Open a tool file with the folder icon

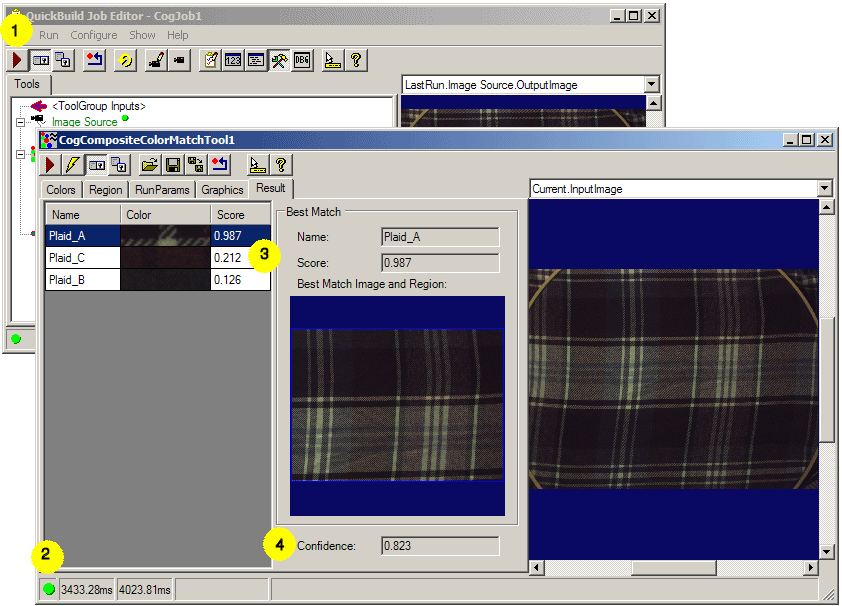point(148,164)
